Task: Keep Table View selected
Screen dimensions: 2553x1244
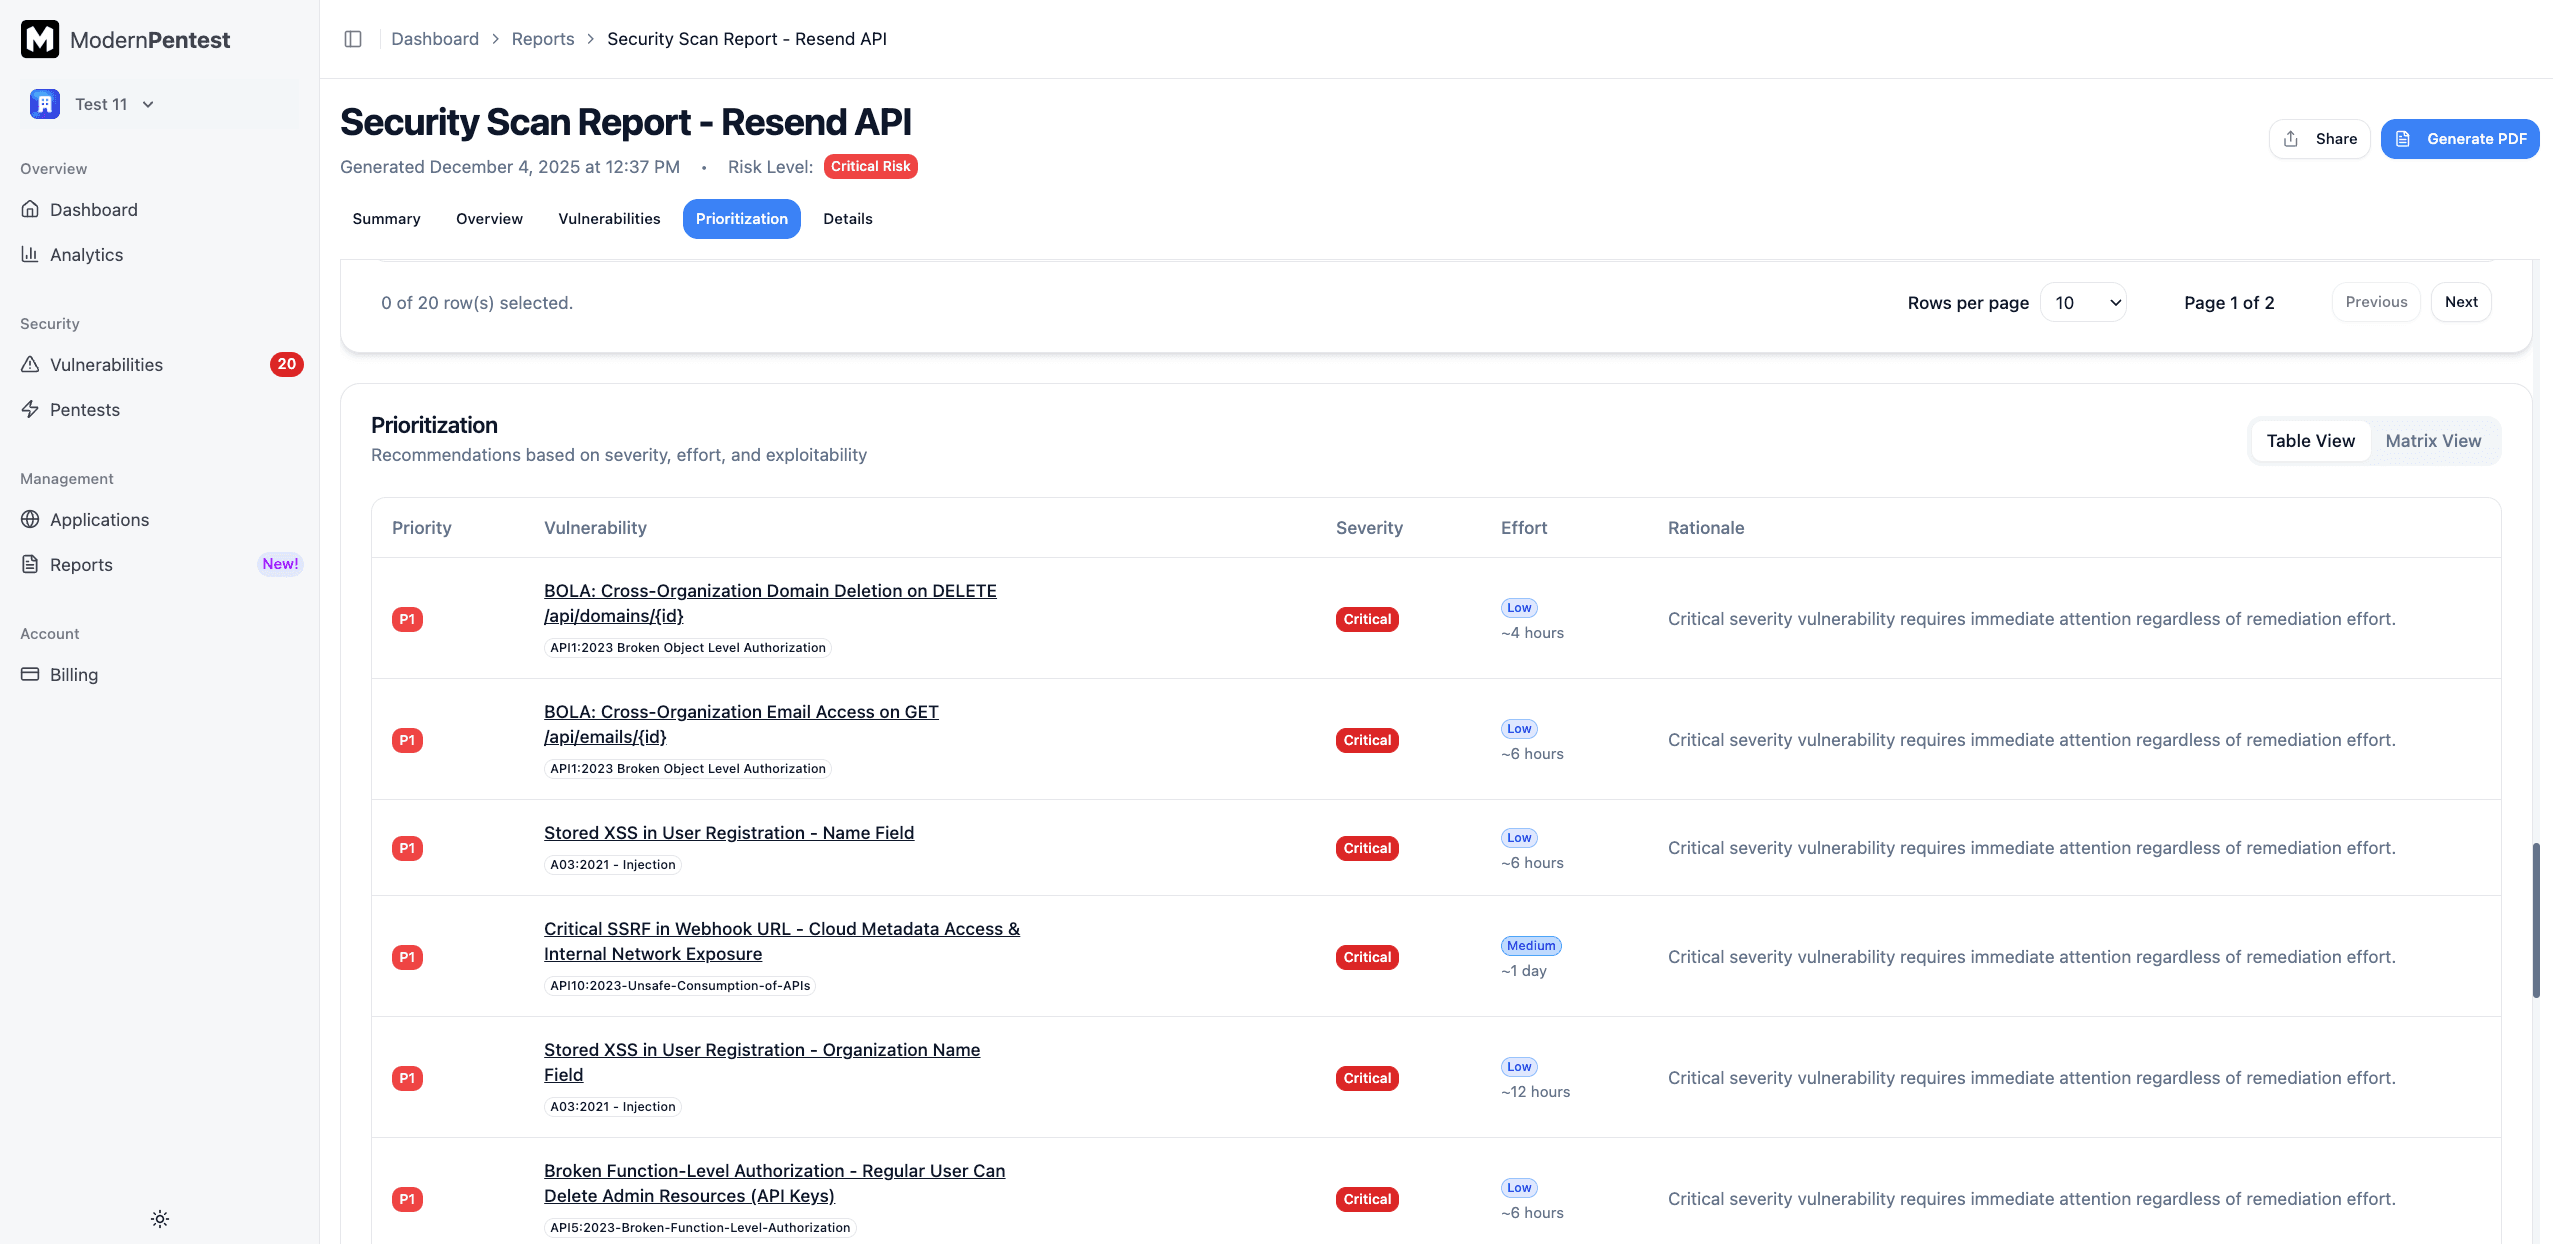Action: point(2310,440)
